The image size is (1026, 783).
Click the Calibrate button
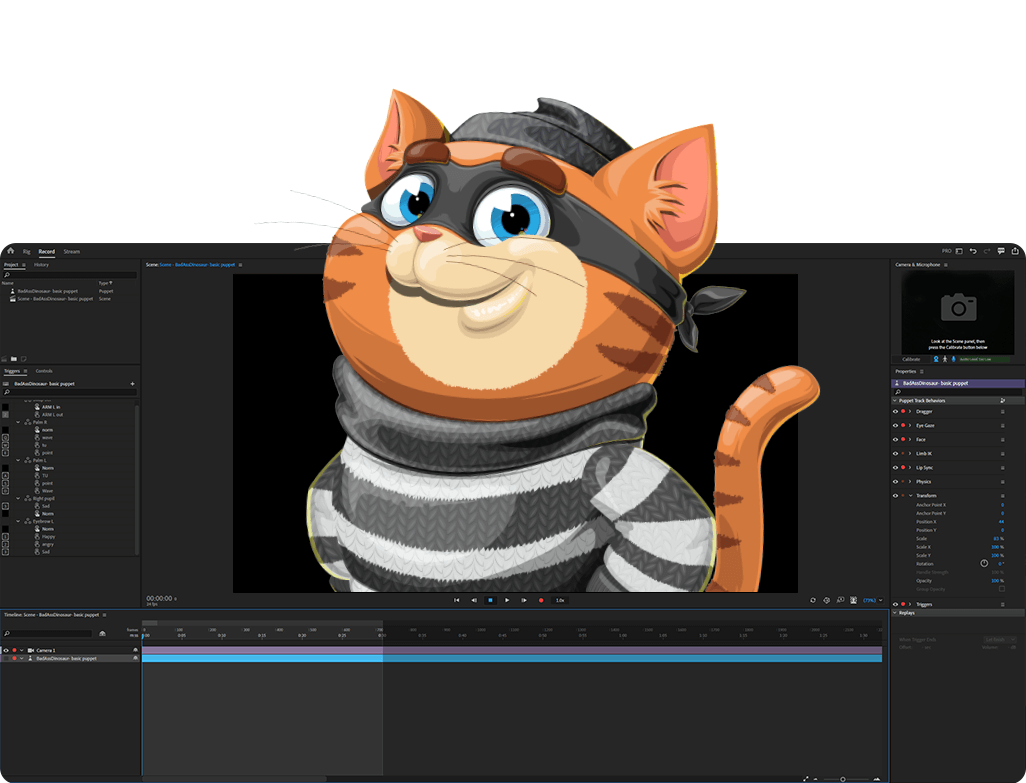click(911, 358)
